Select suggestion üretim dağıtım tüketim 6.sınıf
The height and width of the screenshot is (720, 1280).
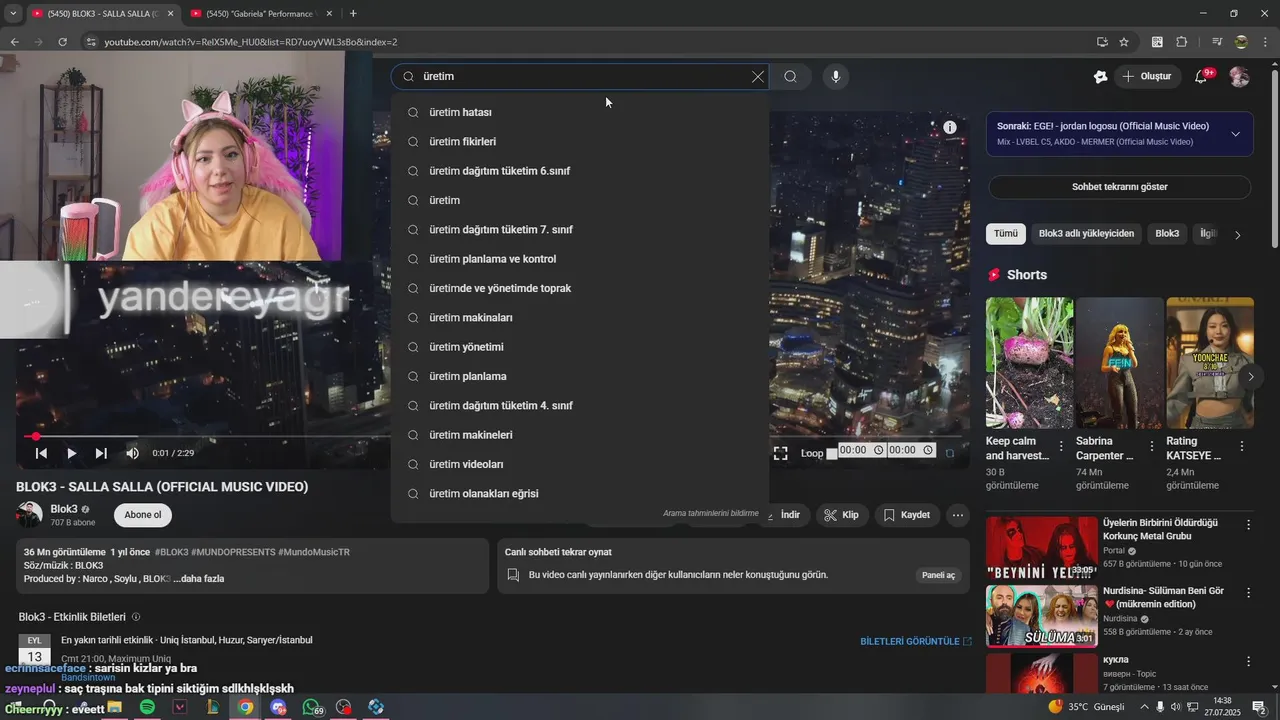[x=580, y=171]
